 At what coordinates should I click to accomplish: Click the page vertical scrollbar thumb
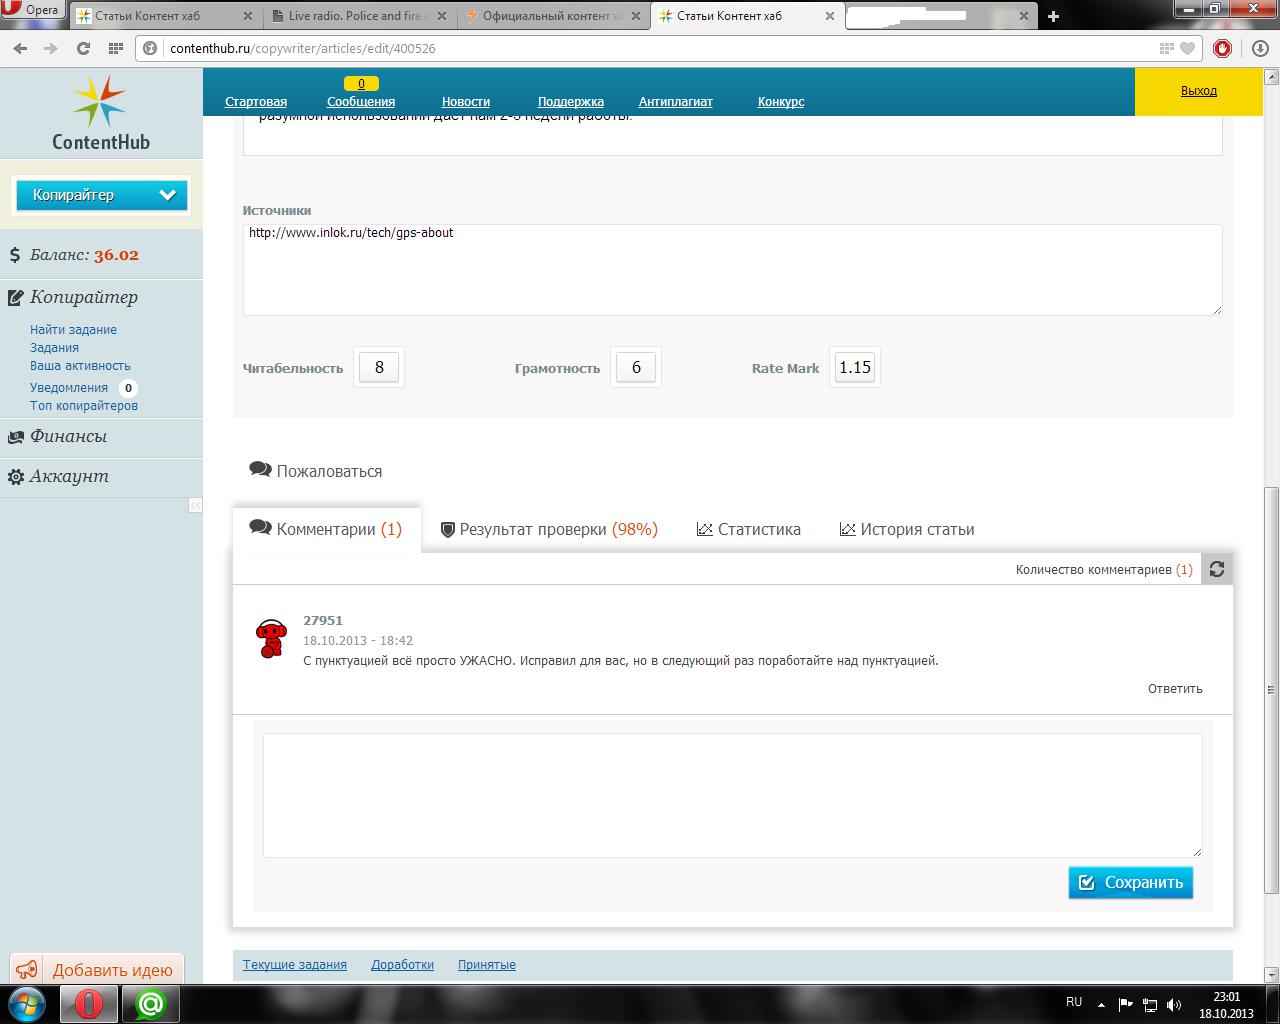pyautogui.click(x=1272, y=689)
